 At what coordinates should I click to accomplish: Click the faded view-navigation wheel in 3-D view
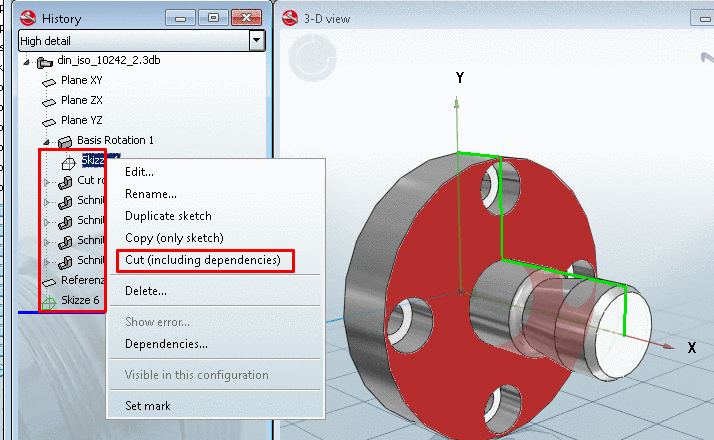click(312, 58)
